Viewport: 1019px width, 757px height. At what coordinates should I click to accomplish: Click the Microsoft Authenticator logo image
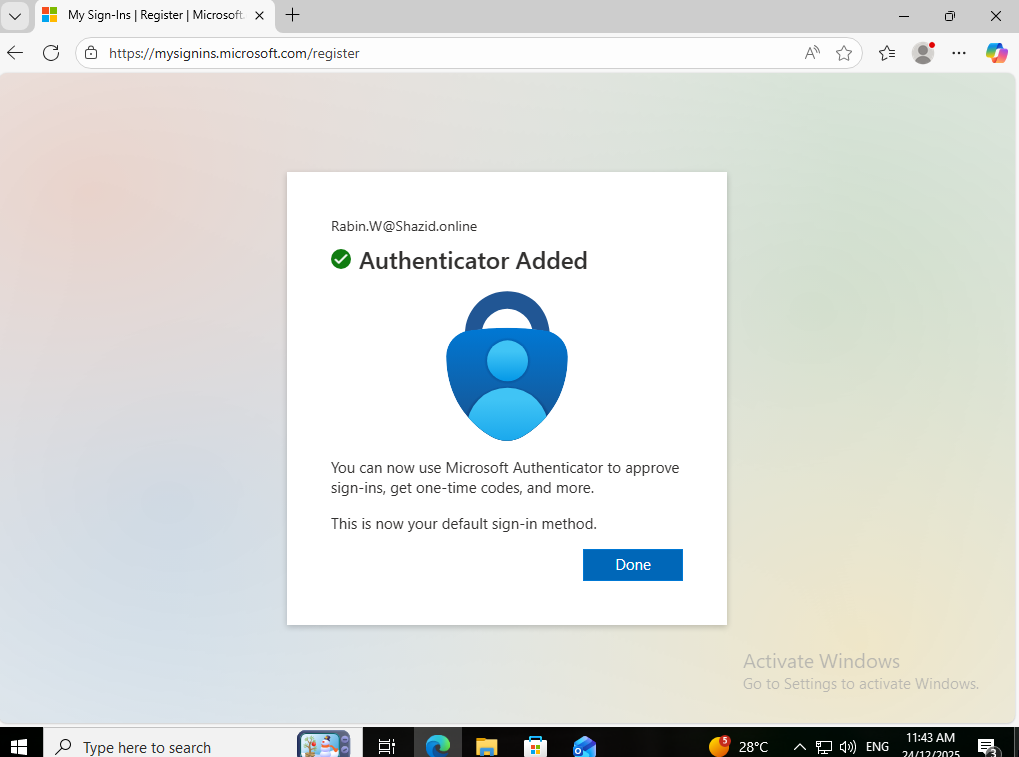(x=507, y=366)
